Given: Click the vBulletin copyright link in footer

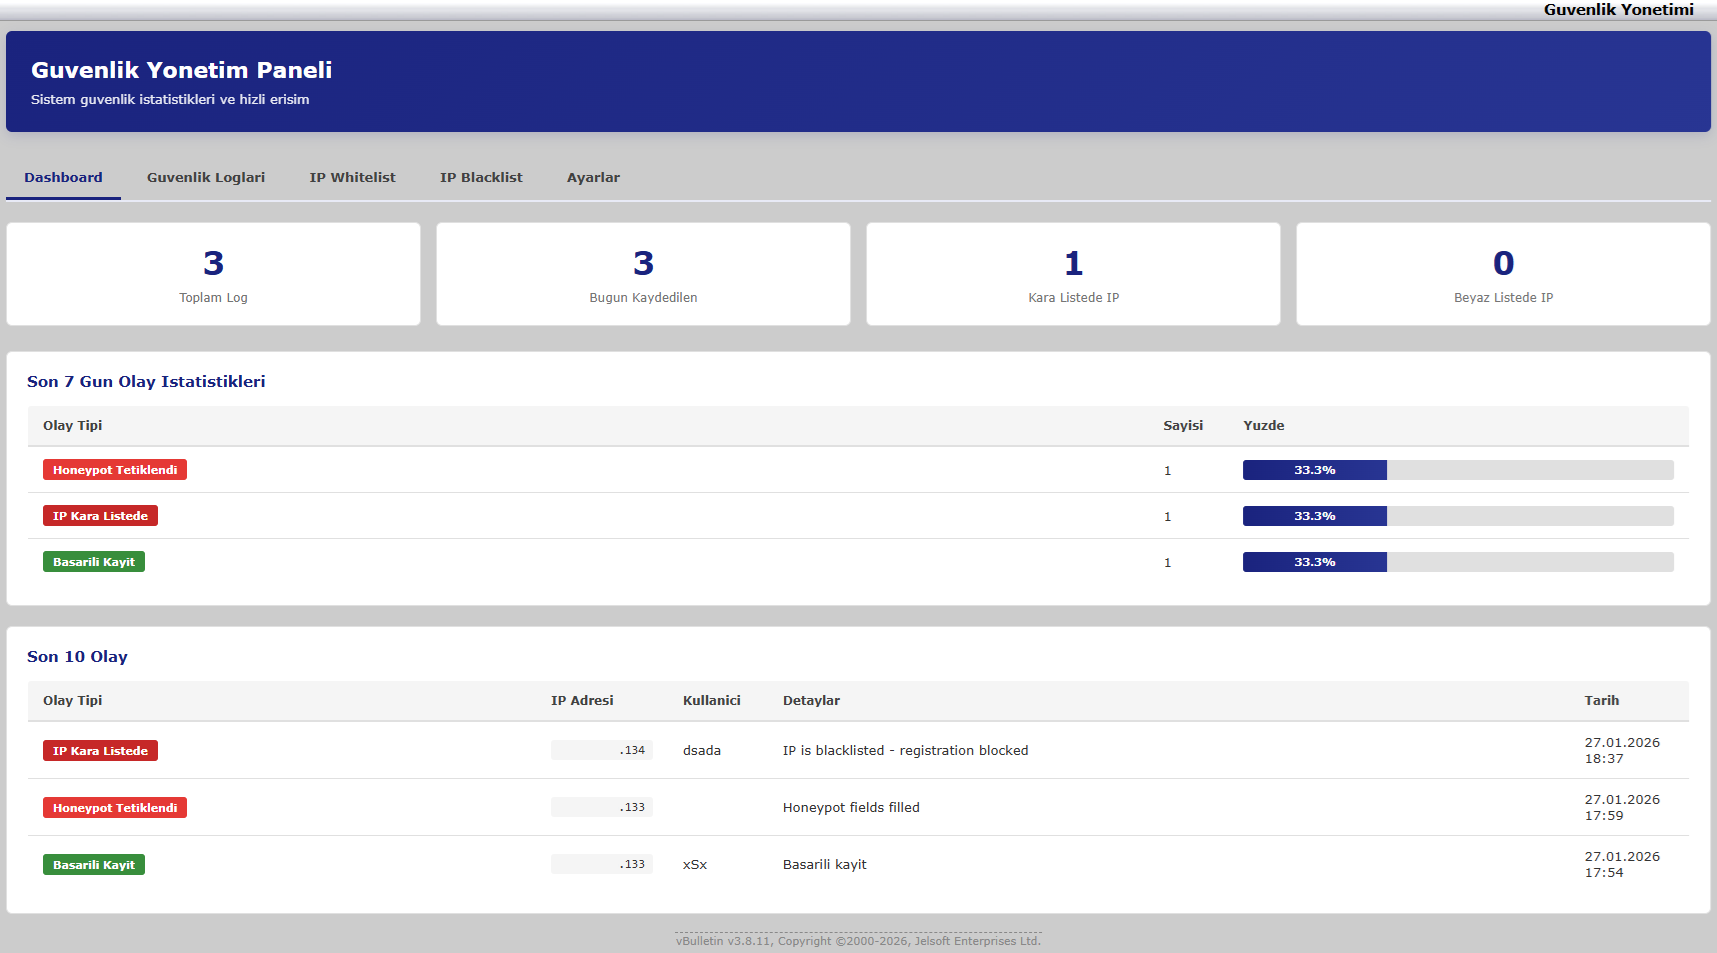Looking at the screenshot, I should pos(857,941).
